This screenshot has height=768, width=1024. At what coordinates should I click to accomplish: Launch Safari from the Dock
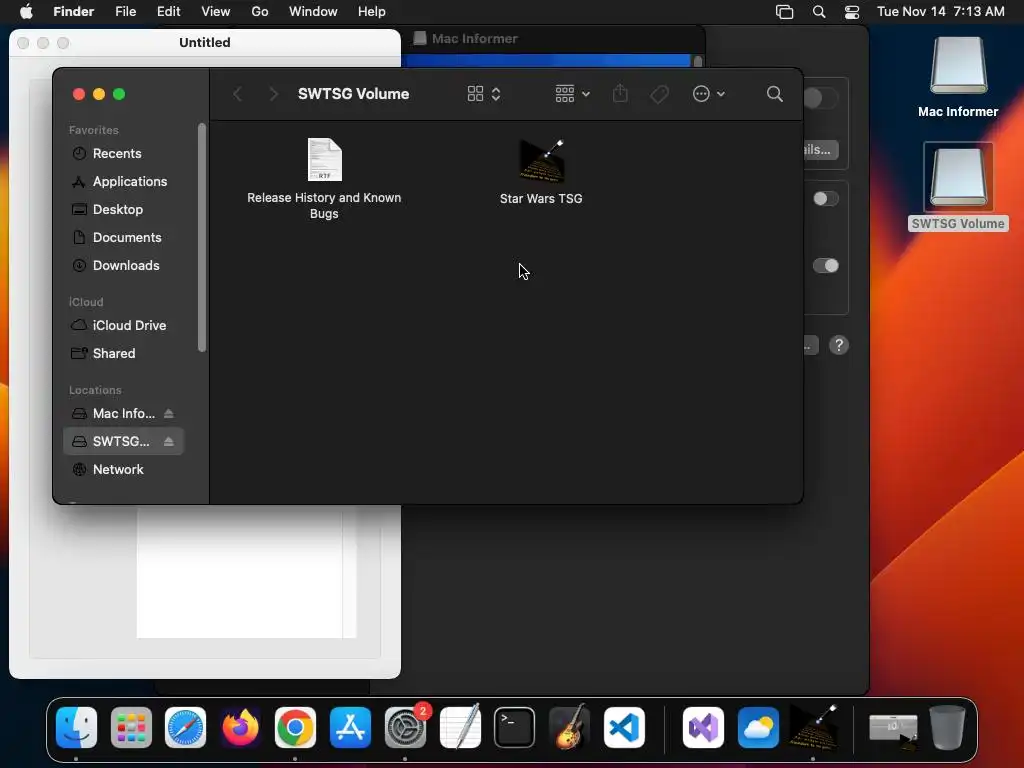click(x=185, y=728)
